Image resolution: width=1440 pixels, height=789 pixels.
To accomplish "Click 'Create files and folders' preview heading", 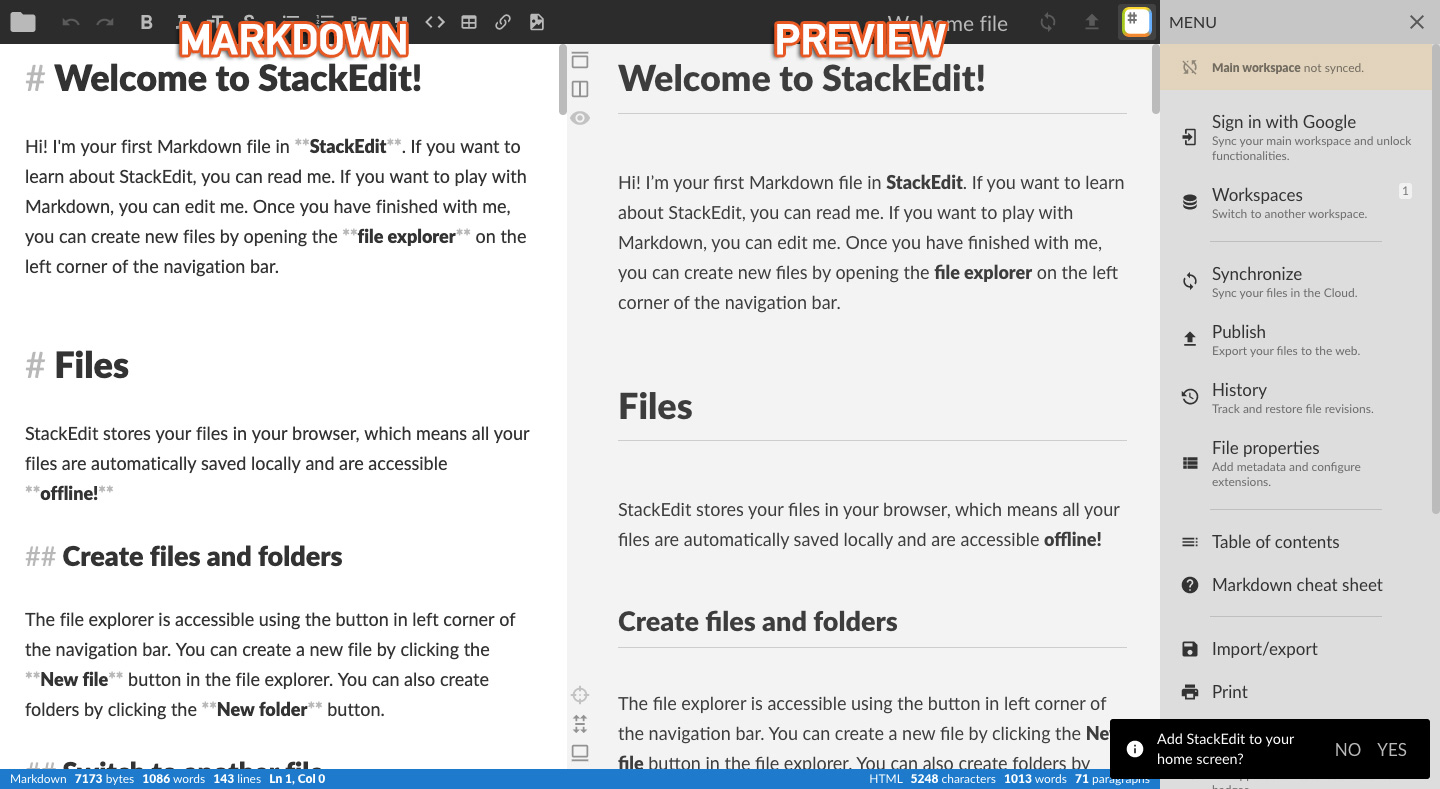I will coord(758,622).
